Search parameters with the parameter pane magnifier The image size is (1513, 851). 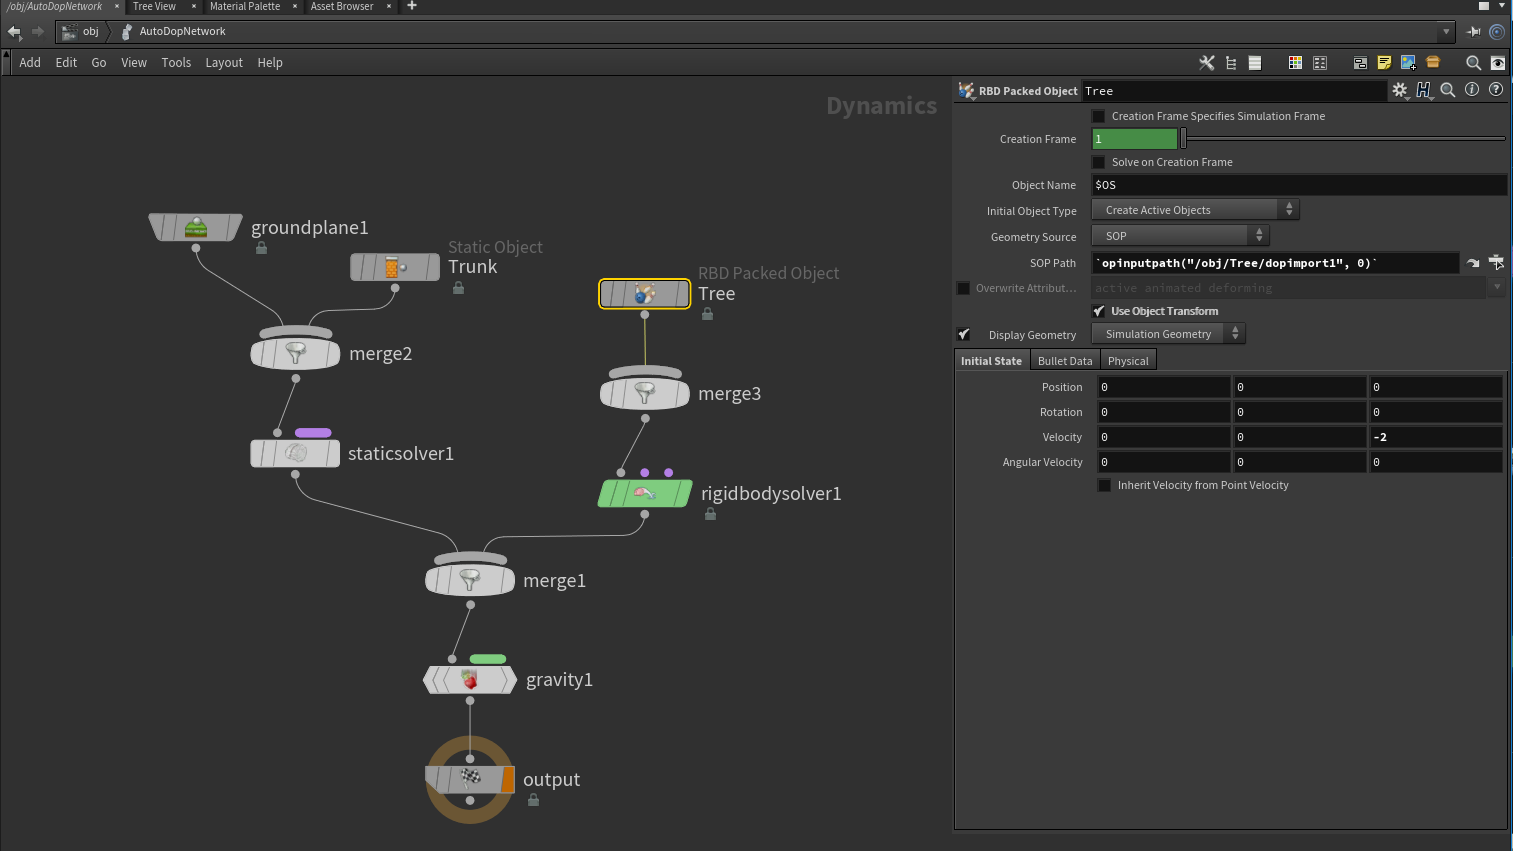coord(1447,90)
